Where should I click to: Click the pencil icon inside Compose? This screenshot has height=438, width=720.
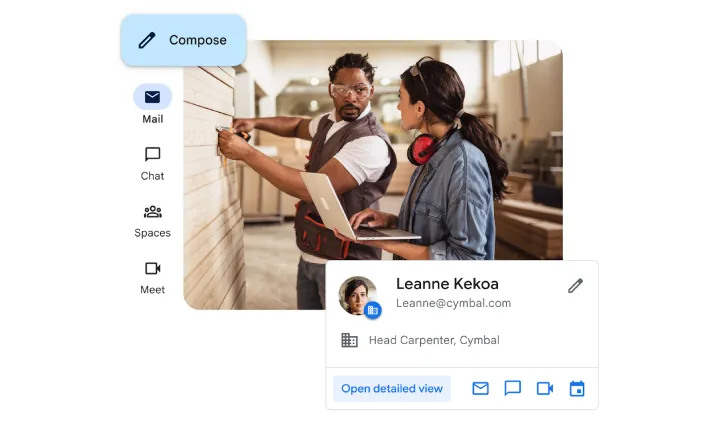[x=147, y=40]
